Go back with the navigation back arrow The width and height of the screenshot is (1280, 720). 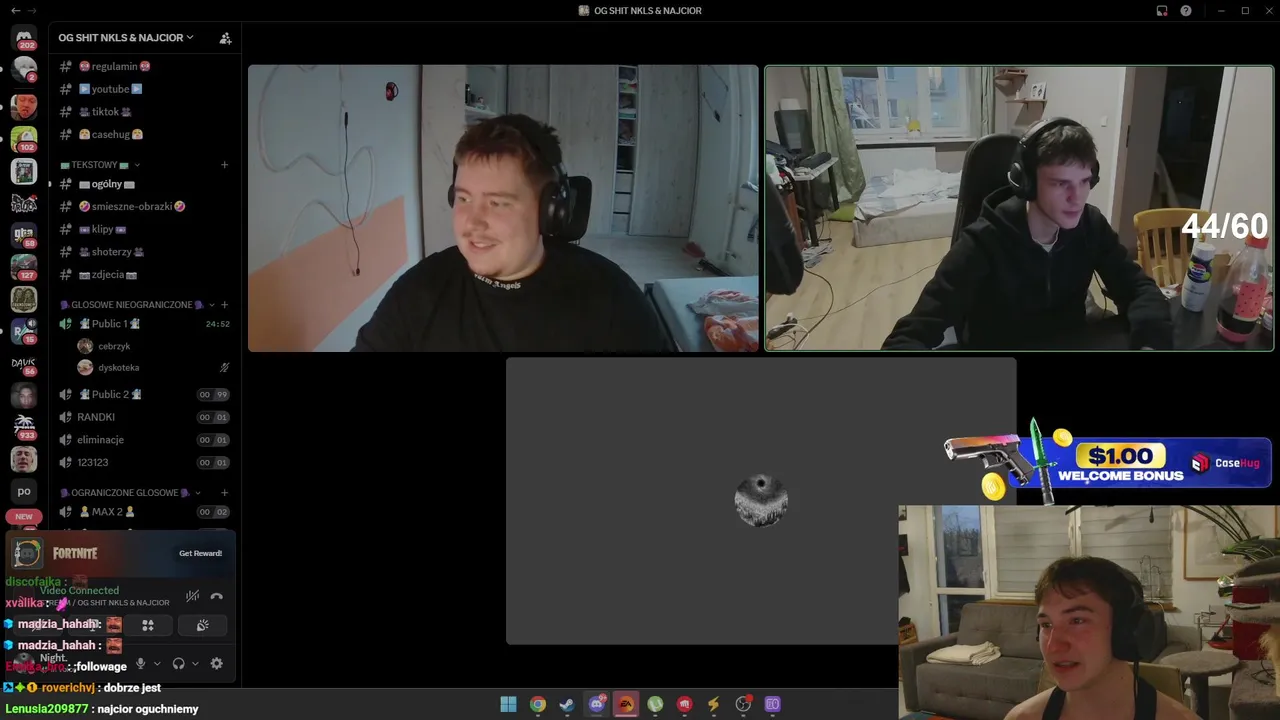point(14,11)
